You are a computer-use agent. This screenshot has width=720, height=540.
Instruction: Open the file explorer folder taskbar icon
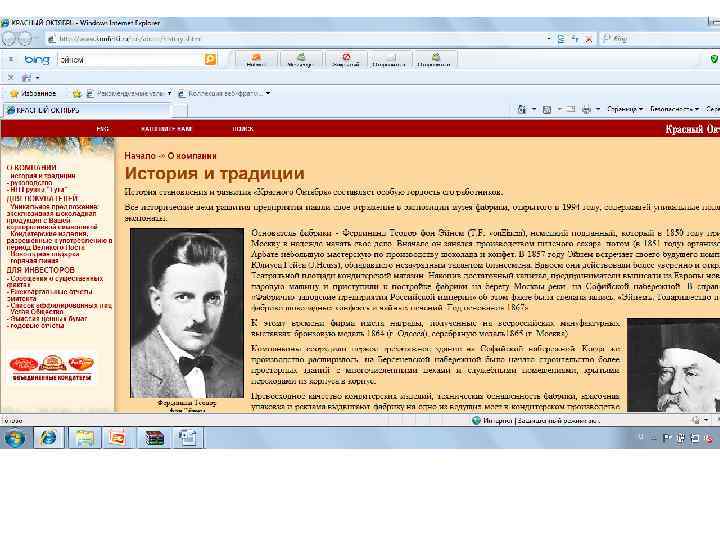(x=85, y=438)
